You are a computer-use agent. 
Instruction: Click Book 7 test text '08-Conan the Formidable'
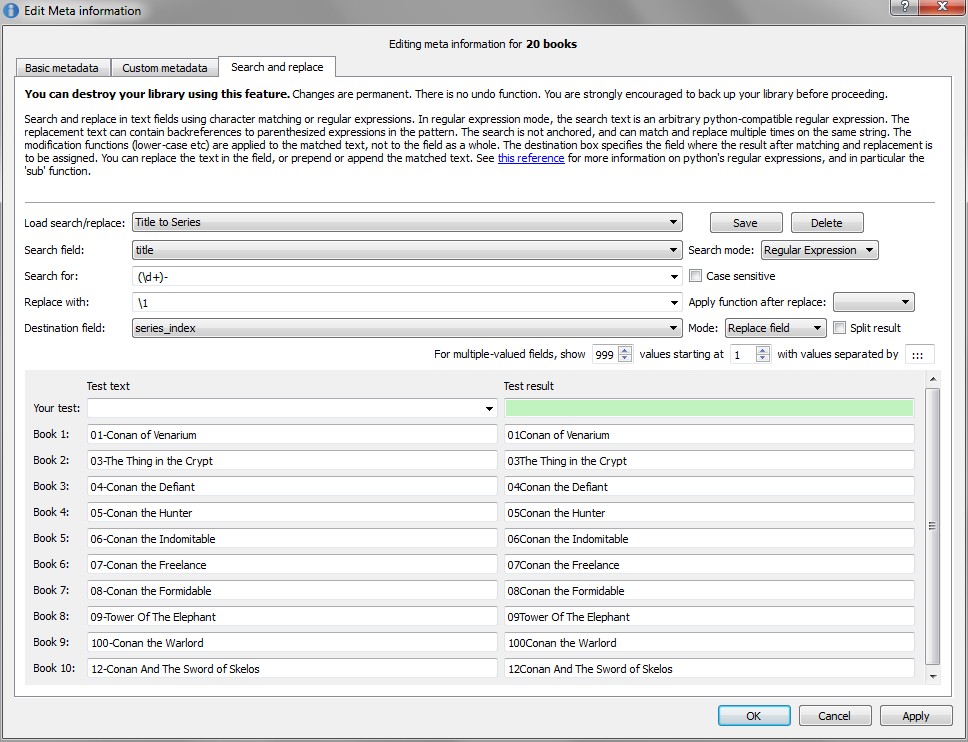tap(292, 590)
